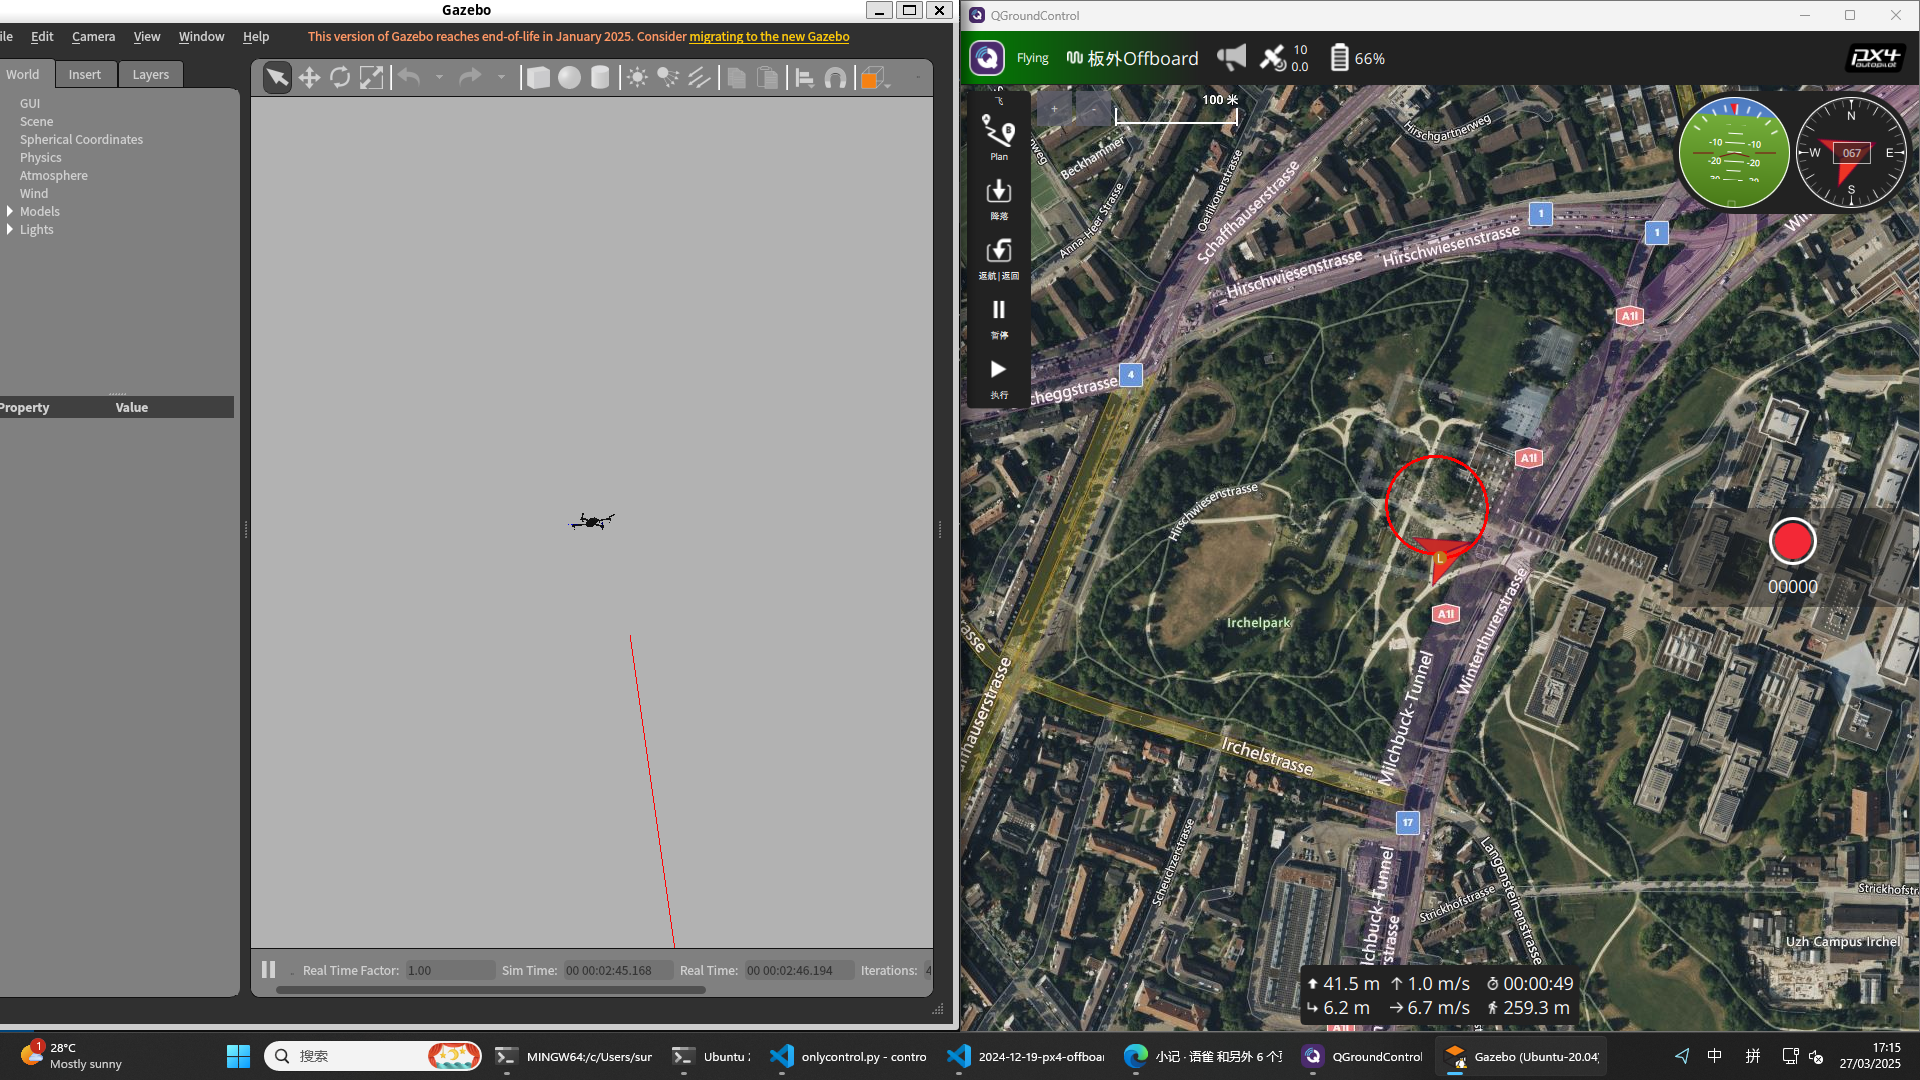This screenshot has width=1920, height=1080.
Task: Zoom out the QGroundControl map
Action: 1094,108
